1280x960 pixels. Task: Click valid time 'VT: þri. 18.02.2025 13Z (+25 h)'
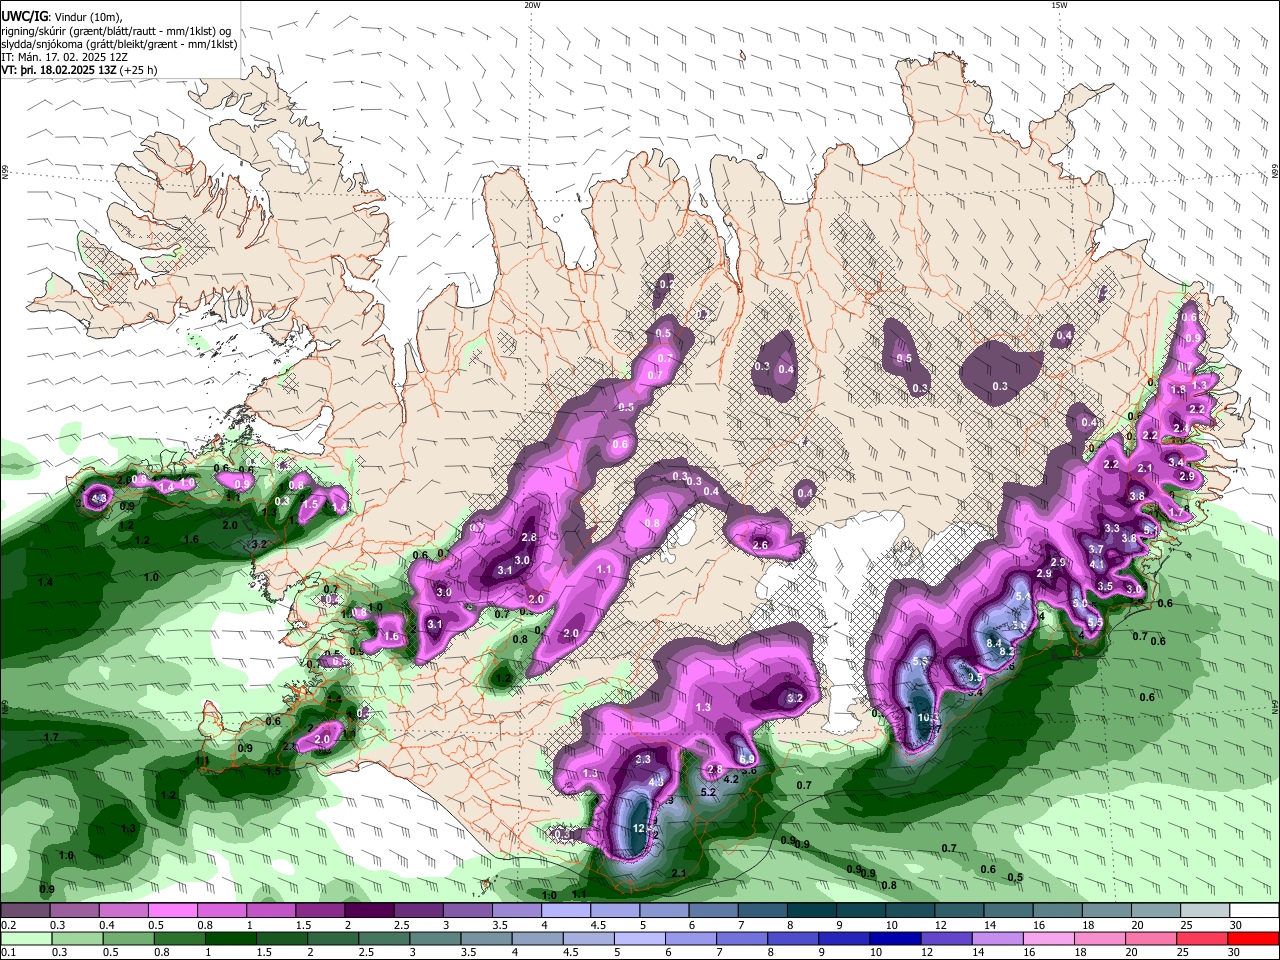click(x=78, y=71)
